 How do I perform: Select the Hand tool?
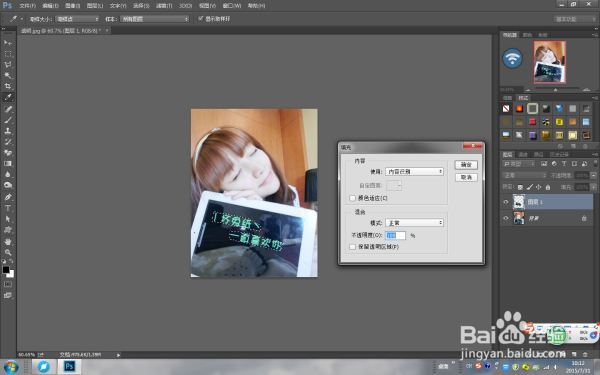tap(8, 242)
